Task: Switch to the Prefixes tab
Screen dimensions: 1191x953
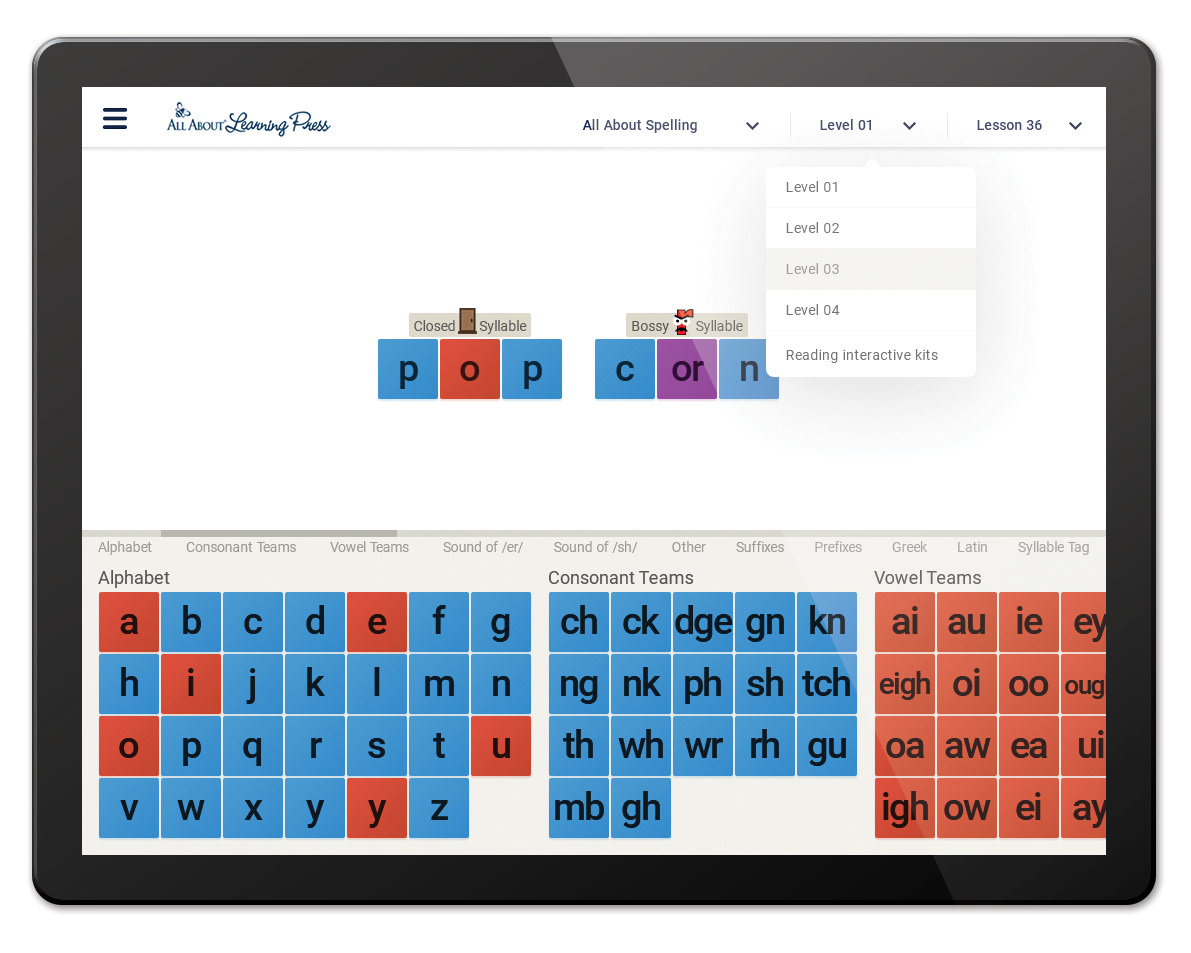Action: point(838,547)
